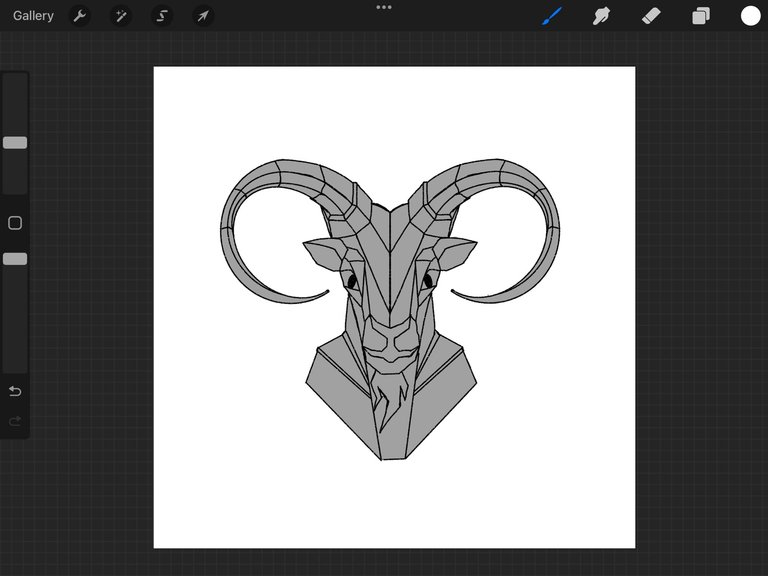Image resolution: width=768 pixels, height=576 pixels.
Task: Select the Smudge tool
Action: [601, 16]
